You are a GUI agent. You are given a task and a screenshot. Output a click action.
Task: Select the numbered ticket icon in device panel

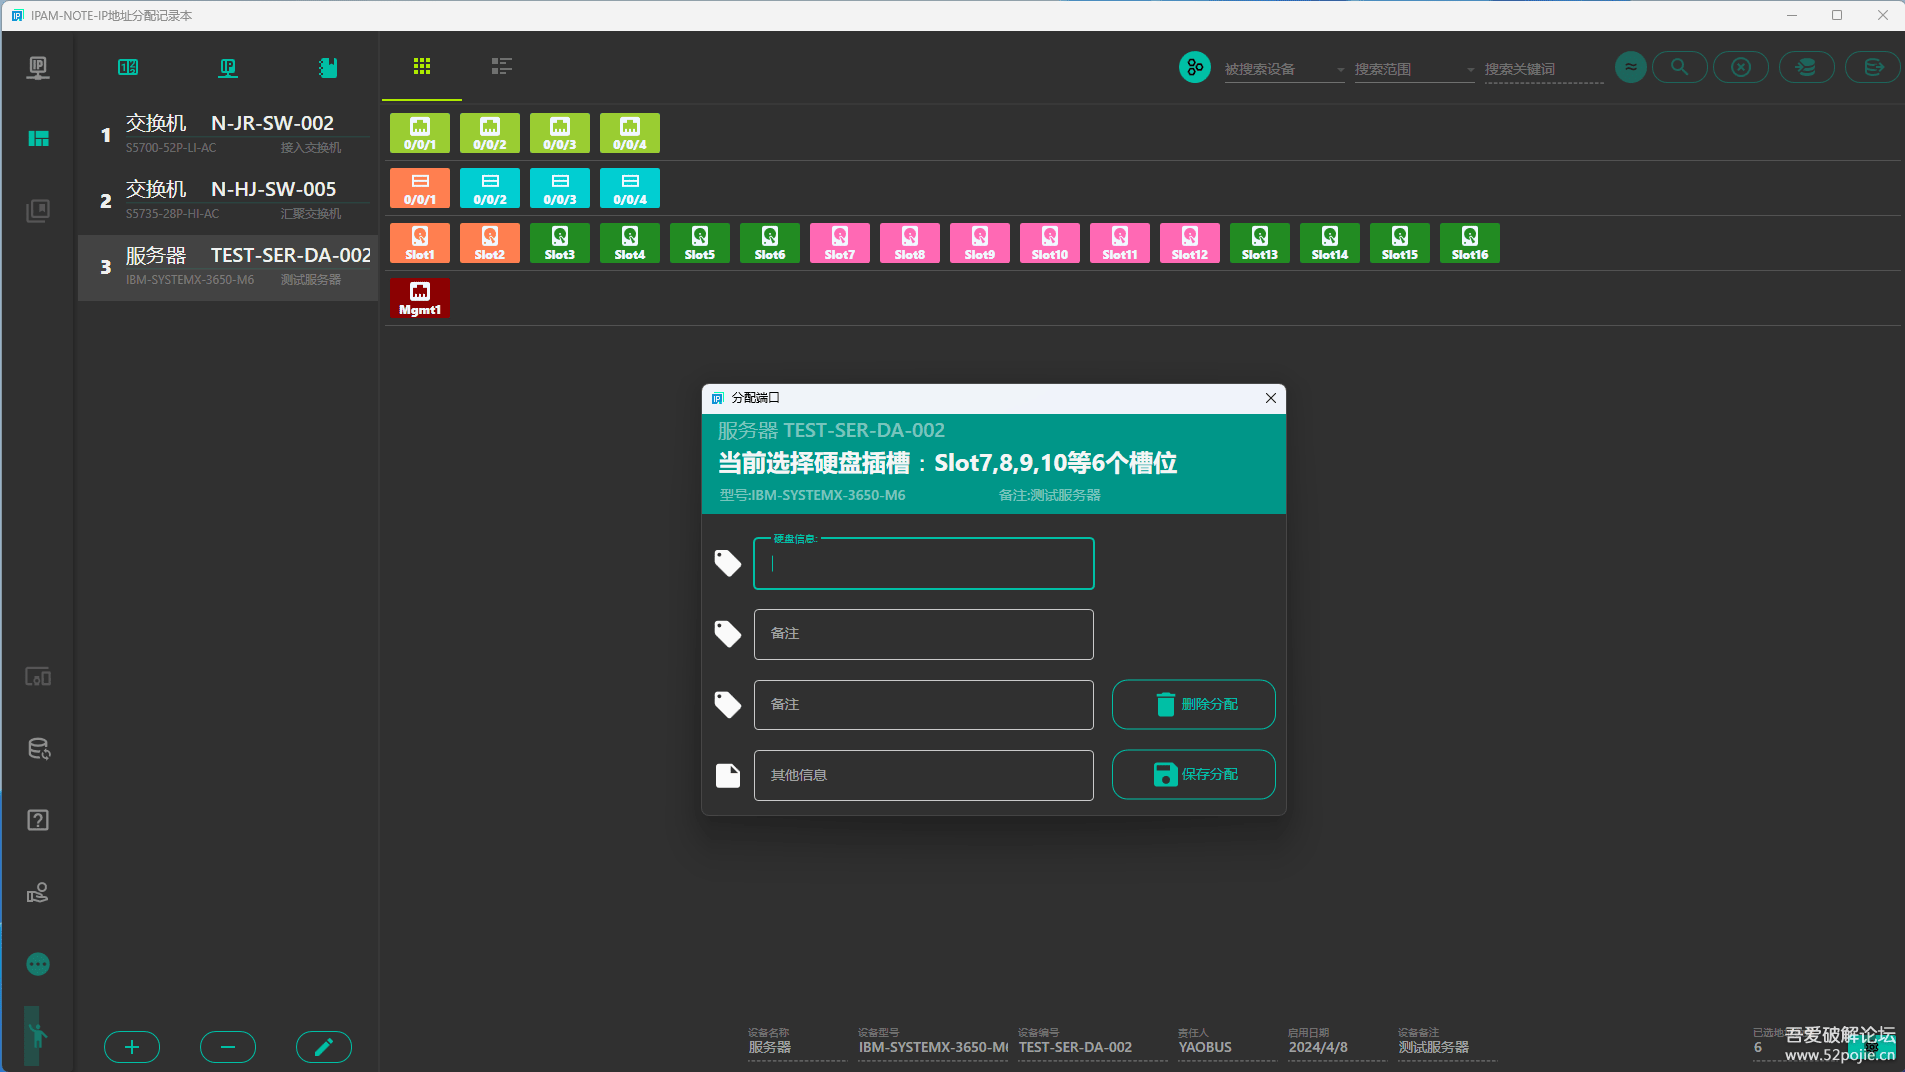coord(128,67)
